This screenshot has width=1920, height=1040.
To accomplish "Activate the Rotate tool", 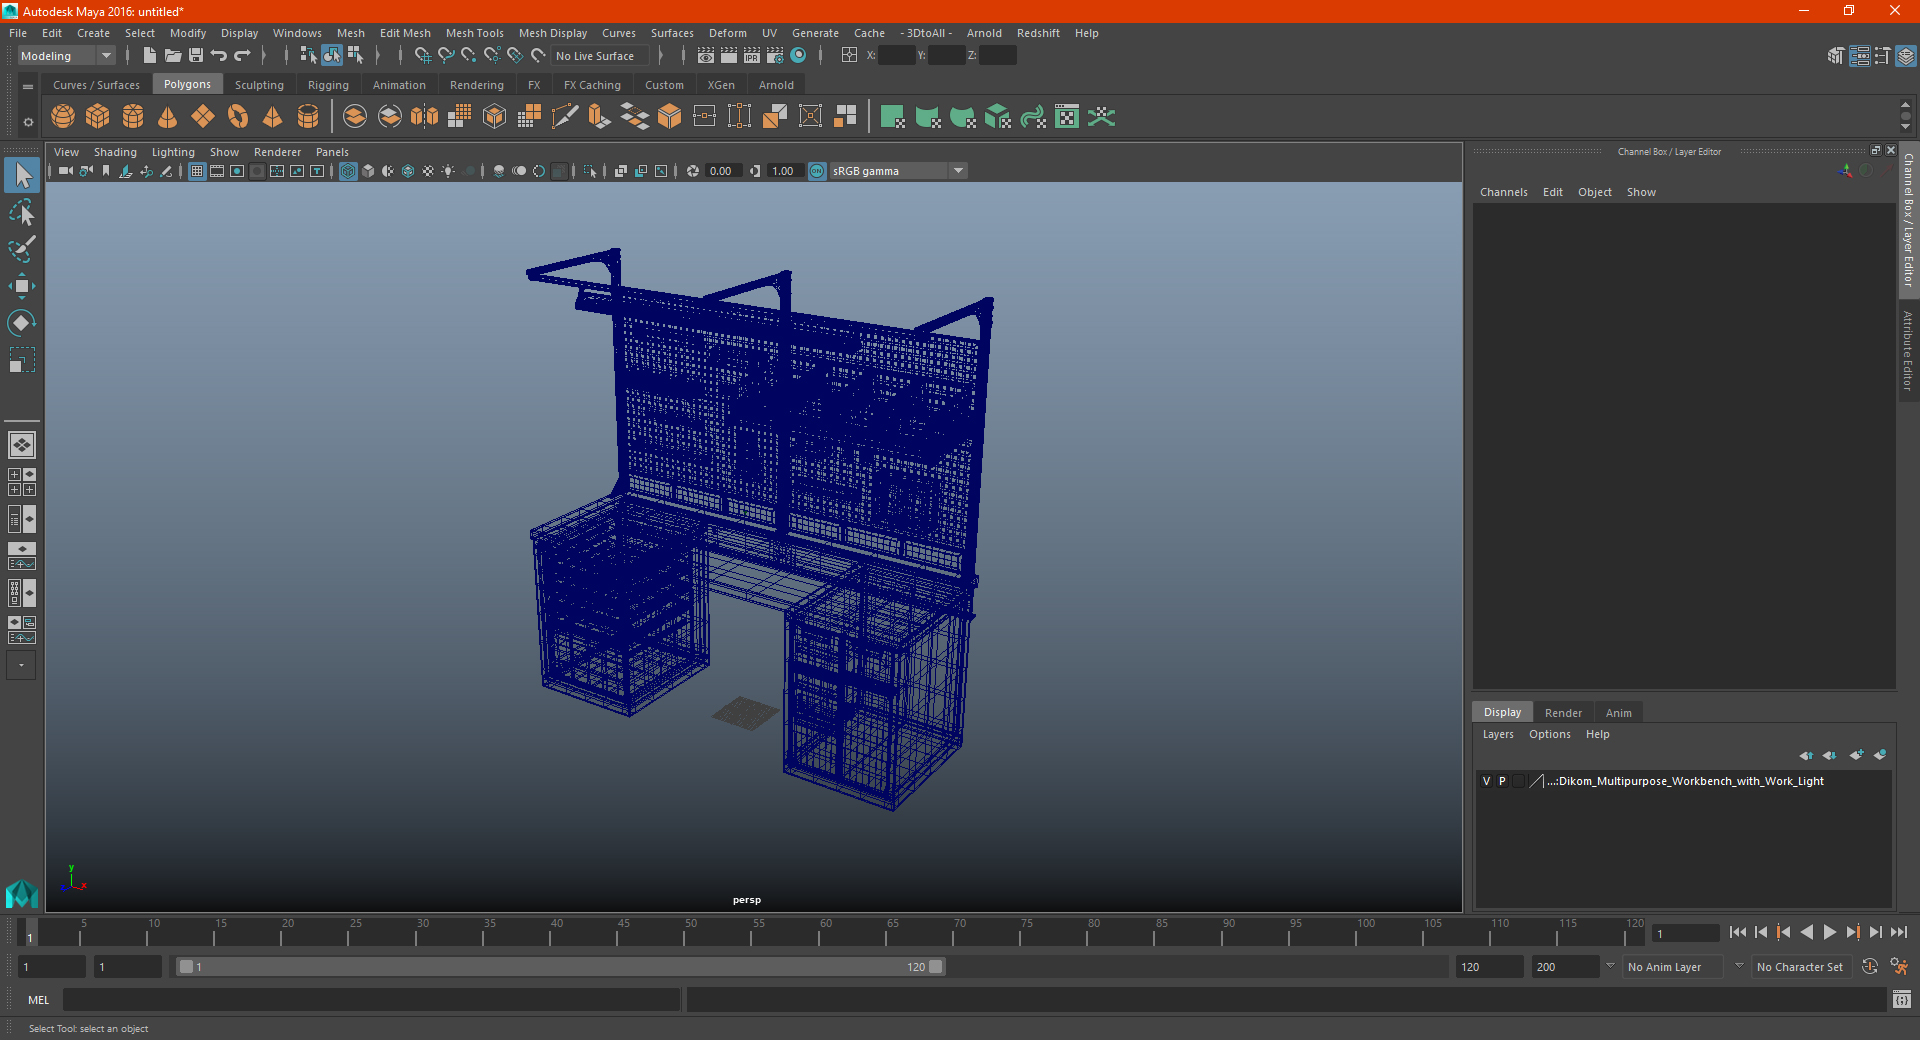I will click(x=22, y=323).
